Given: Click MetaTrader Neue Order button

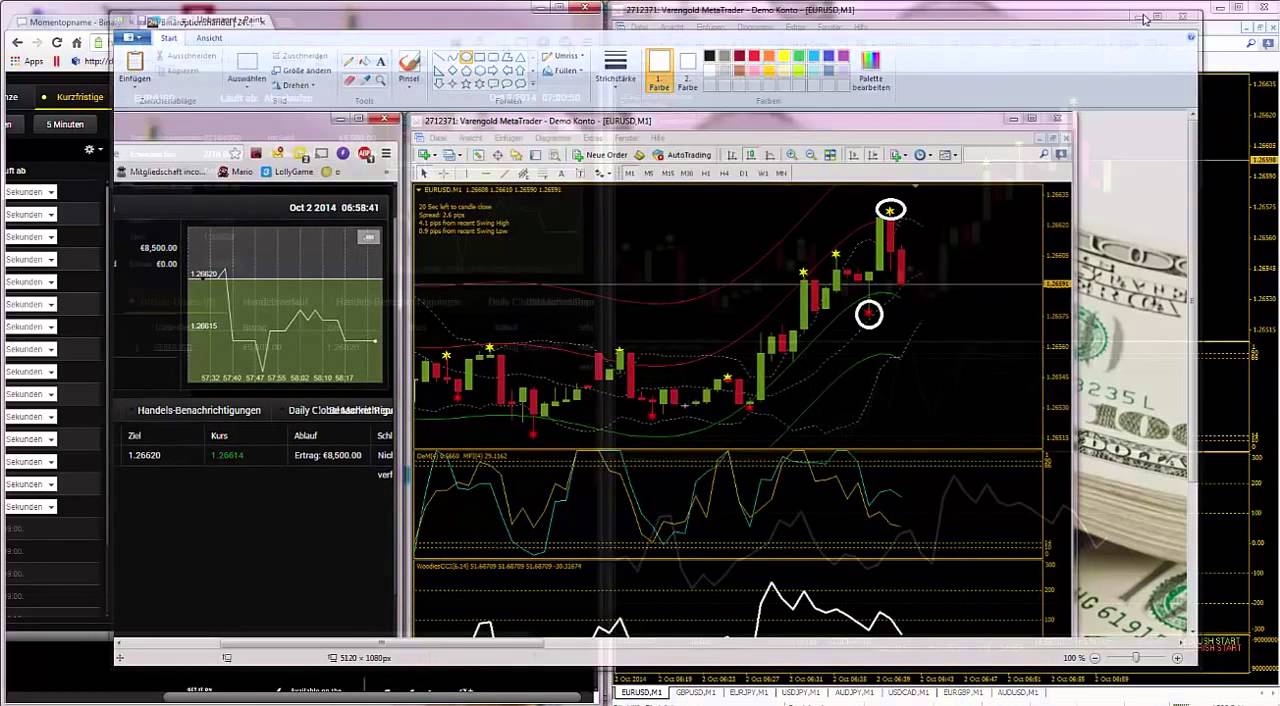Looking at the screenshot, I should click(600, 155).
